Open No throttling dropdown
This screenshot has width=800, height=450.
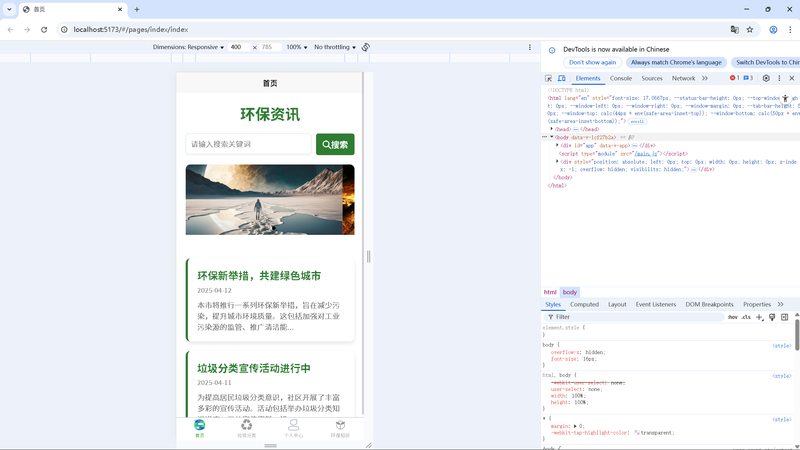pyautogui.click(x=335, y=47)
